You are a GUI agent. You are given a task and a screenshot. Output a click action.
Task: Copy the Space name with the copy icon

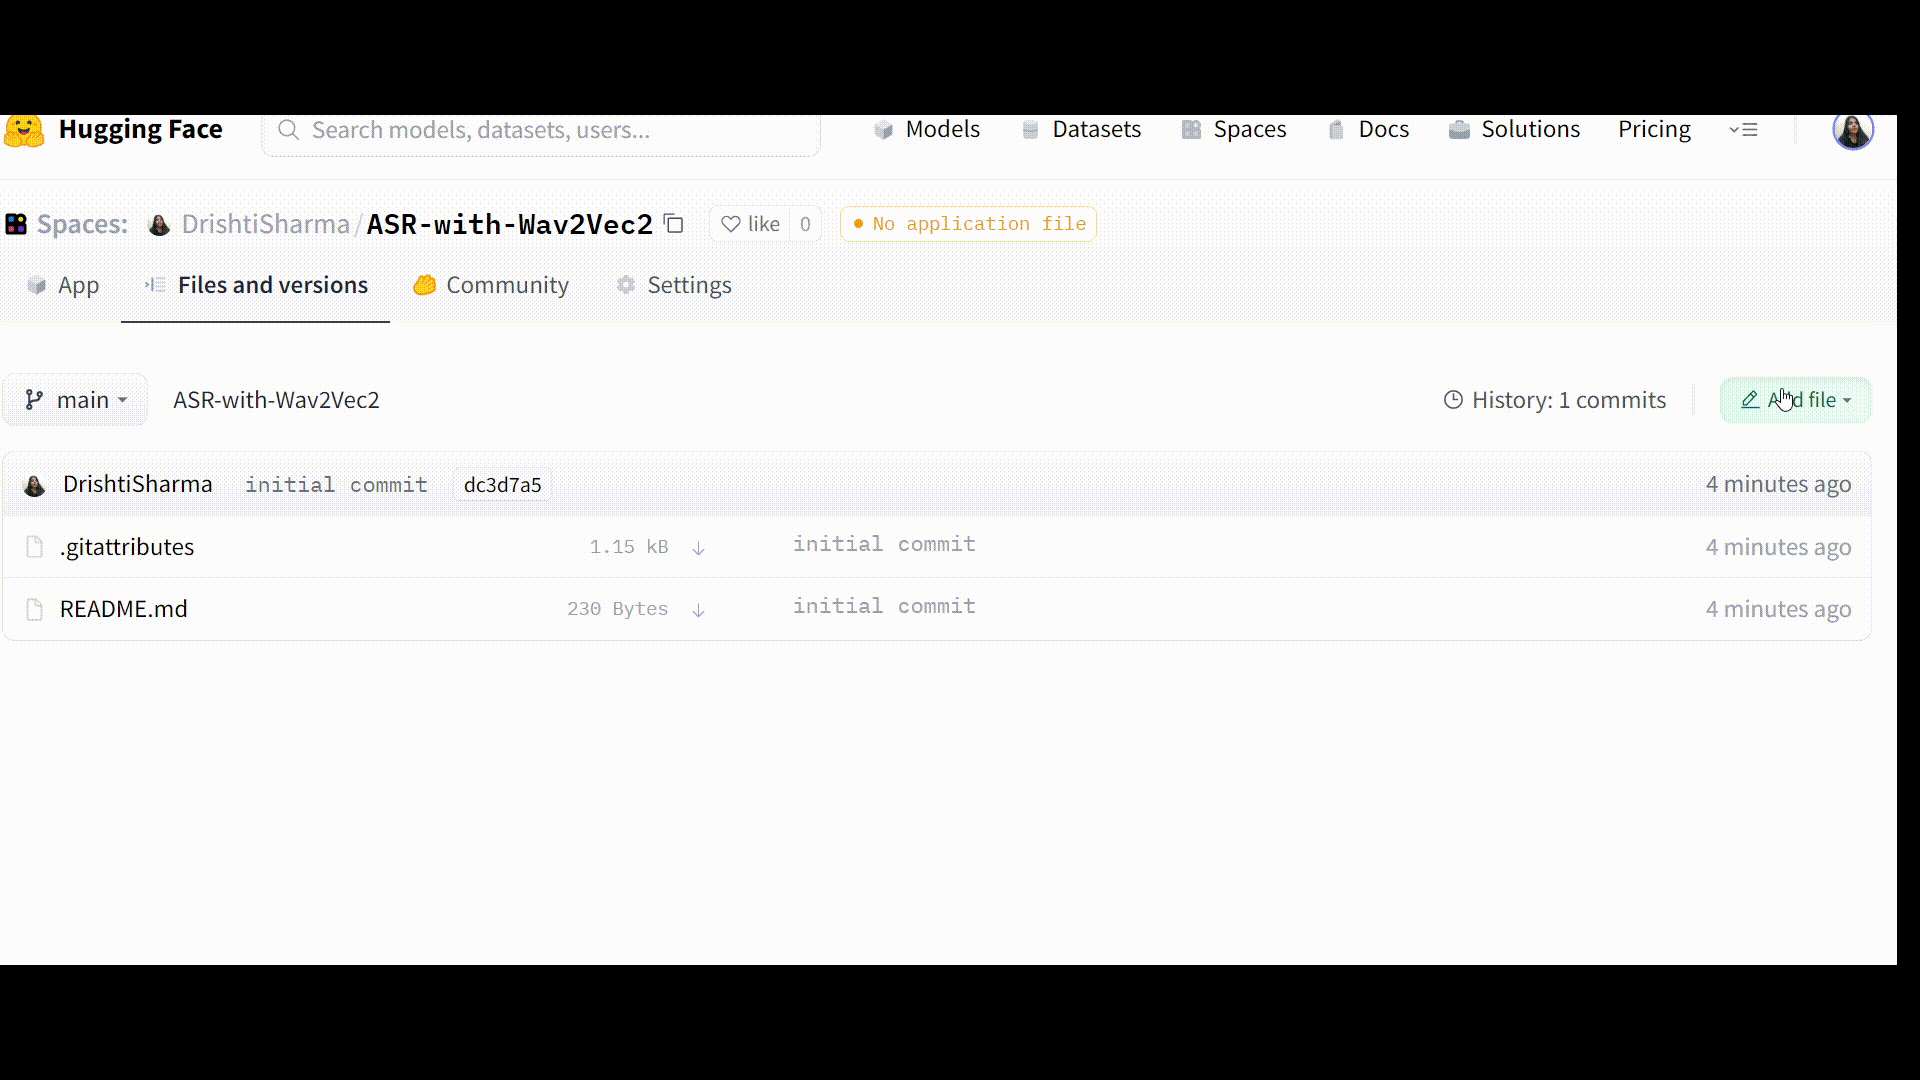pyautogui.click(x=674, y=224)
